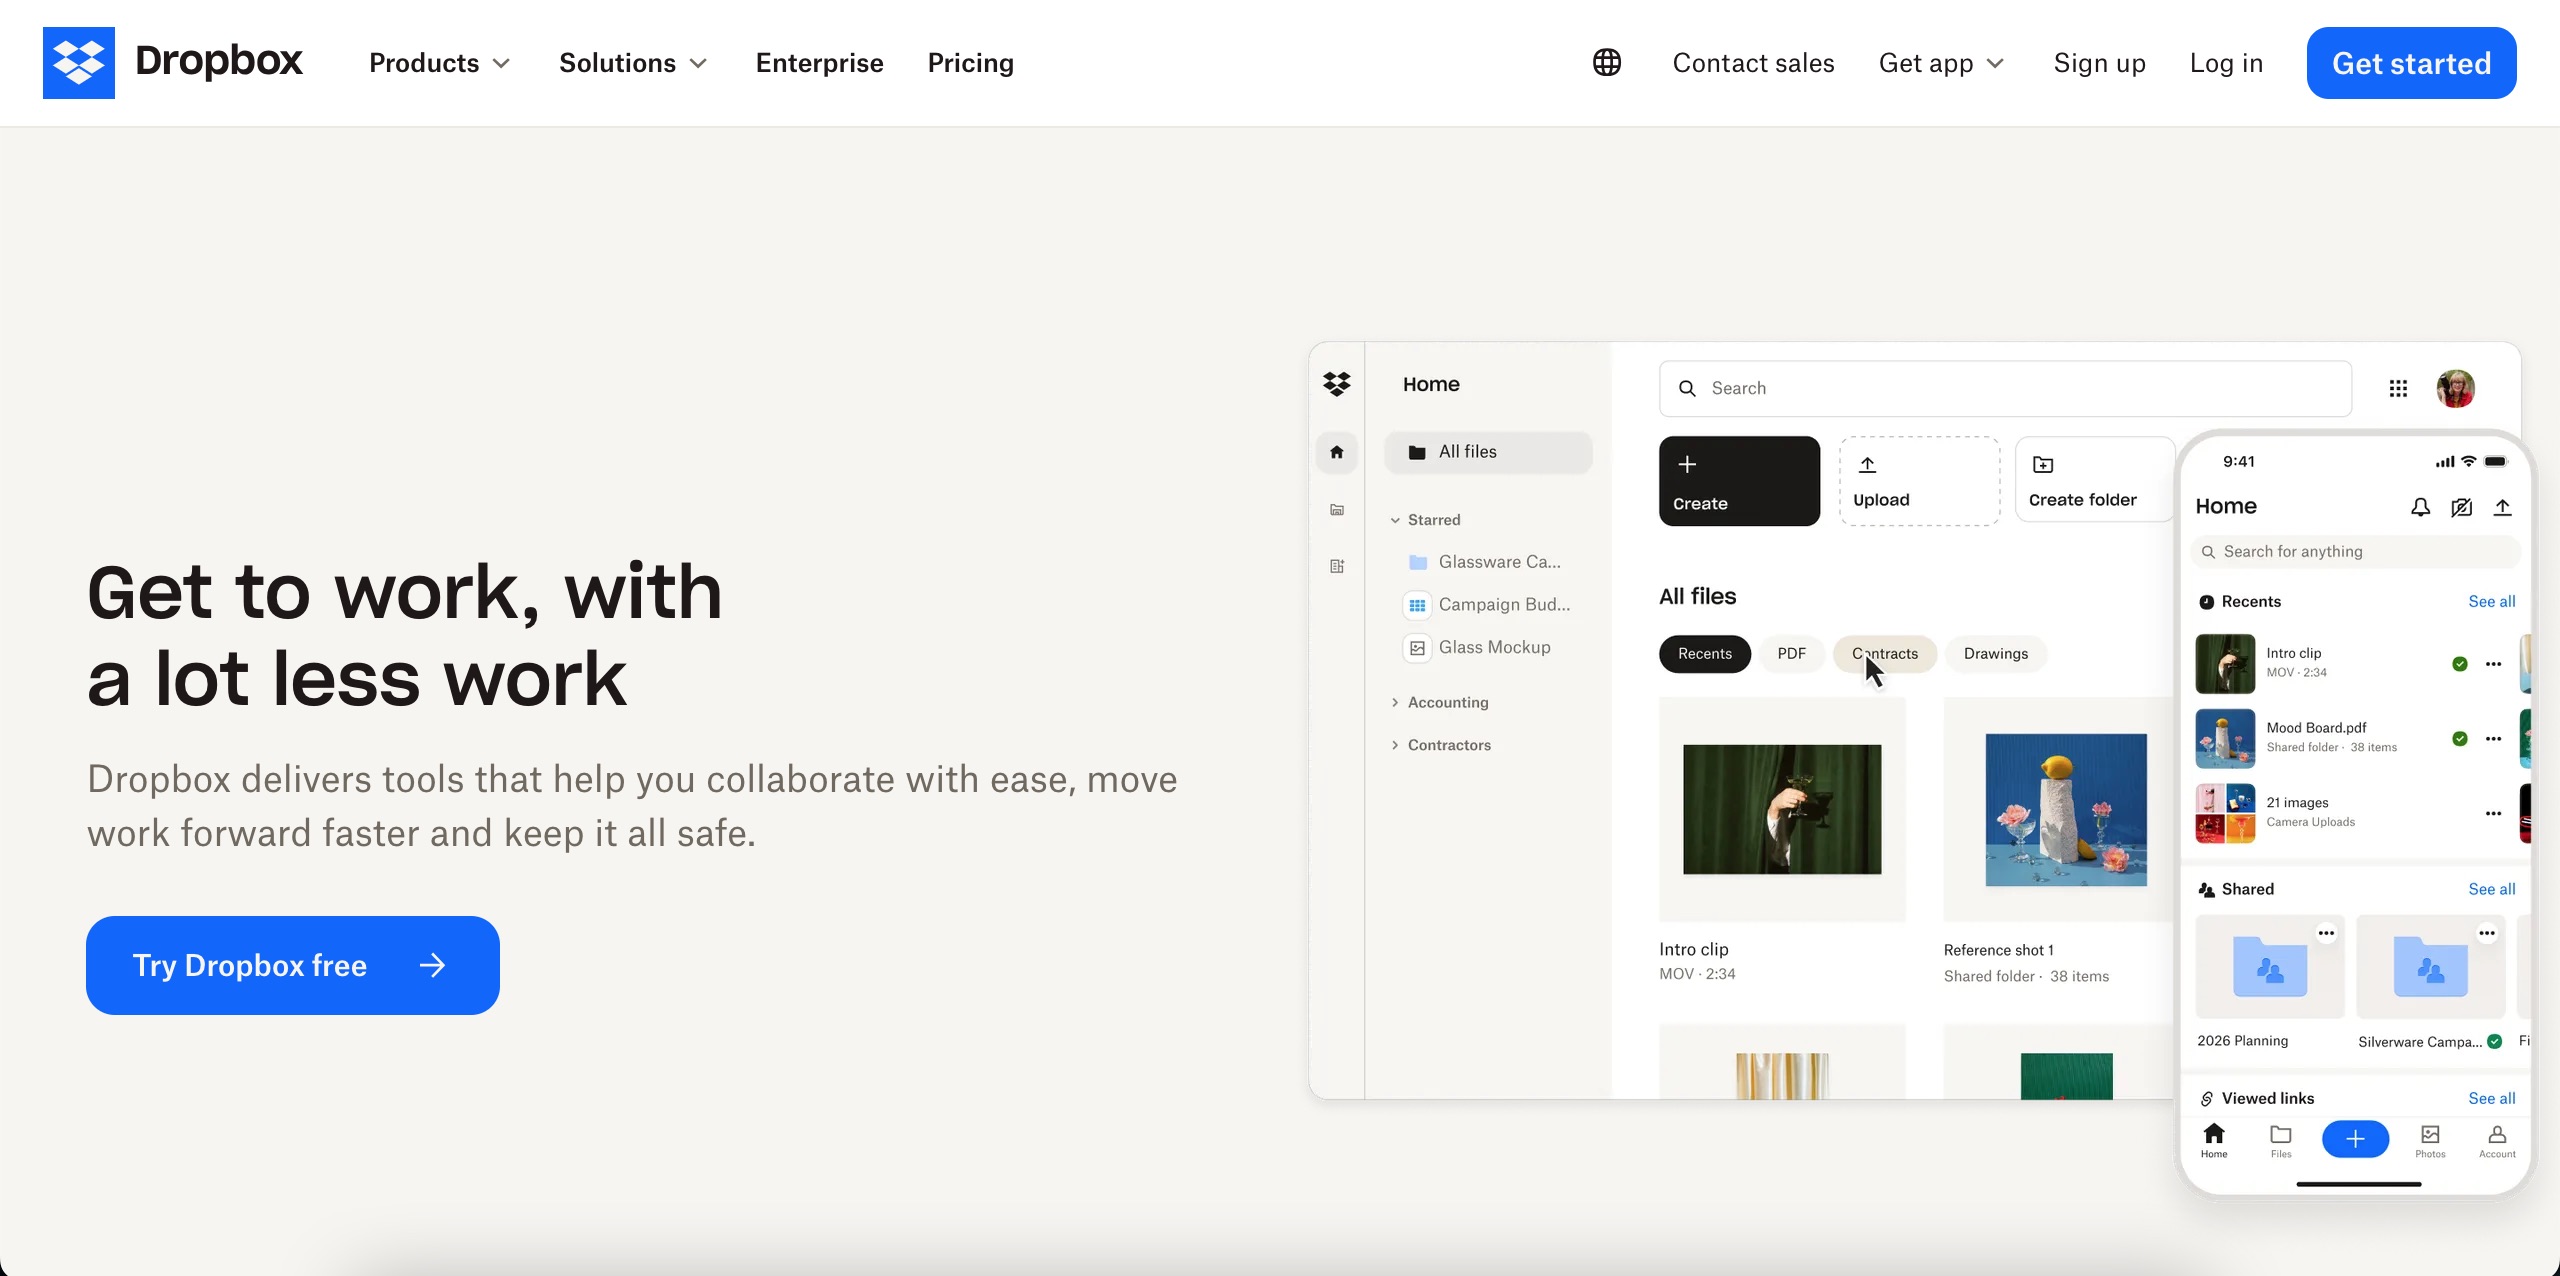Click the plus icon in Create card
The width and height of the screenshot is (2560, 1276).
[x=1687, y=465]
